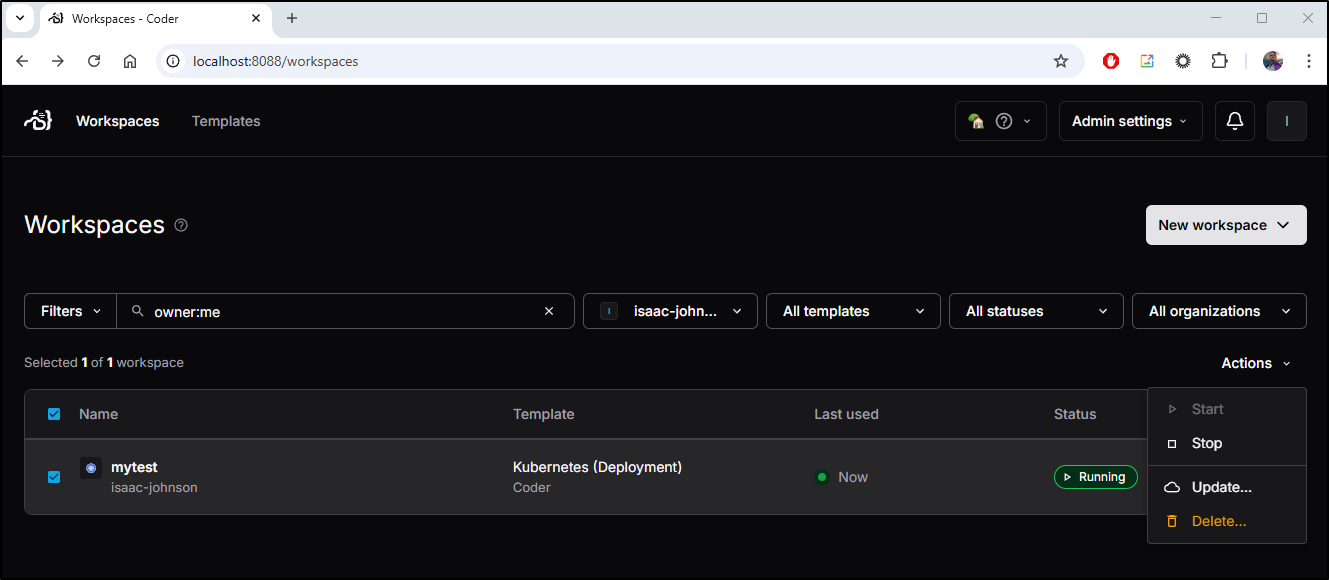1329x580 pixels.
Task: Reload the page with refresh icon
Action: [x=94, y=61]
